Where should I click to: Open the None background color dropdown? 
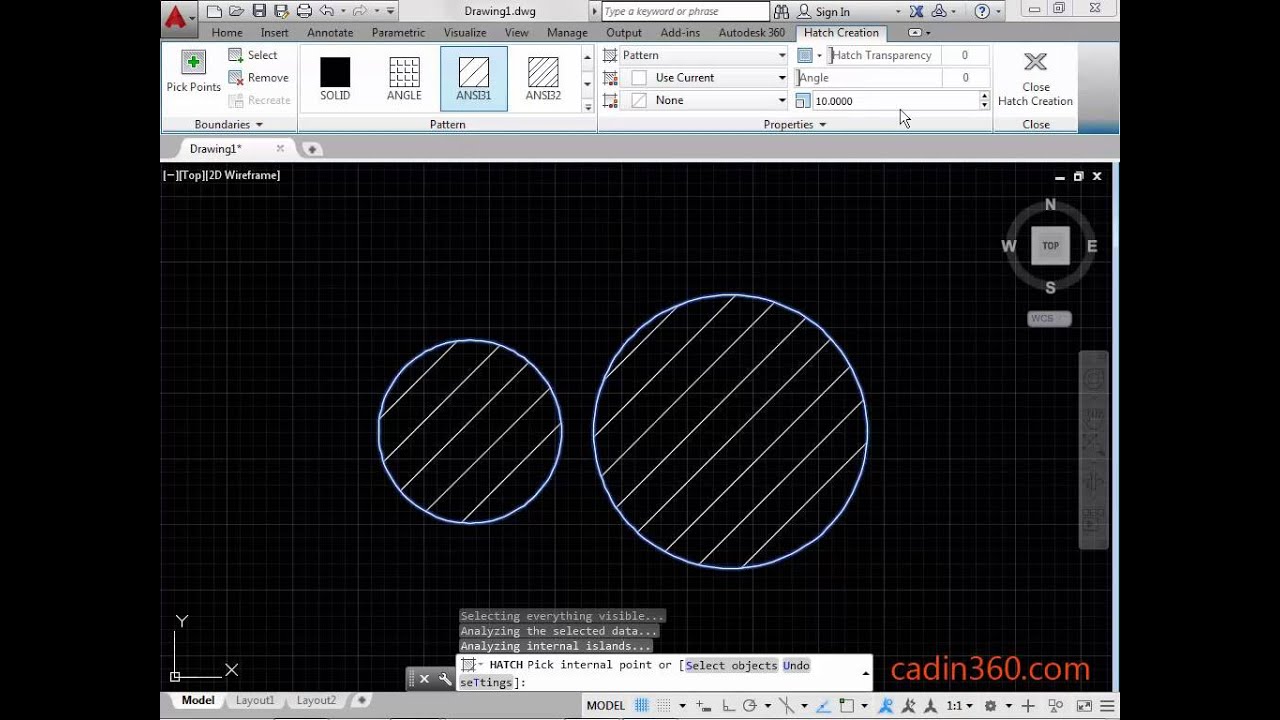pos(704,100)
